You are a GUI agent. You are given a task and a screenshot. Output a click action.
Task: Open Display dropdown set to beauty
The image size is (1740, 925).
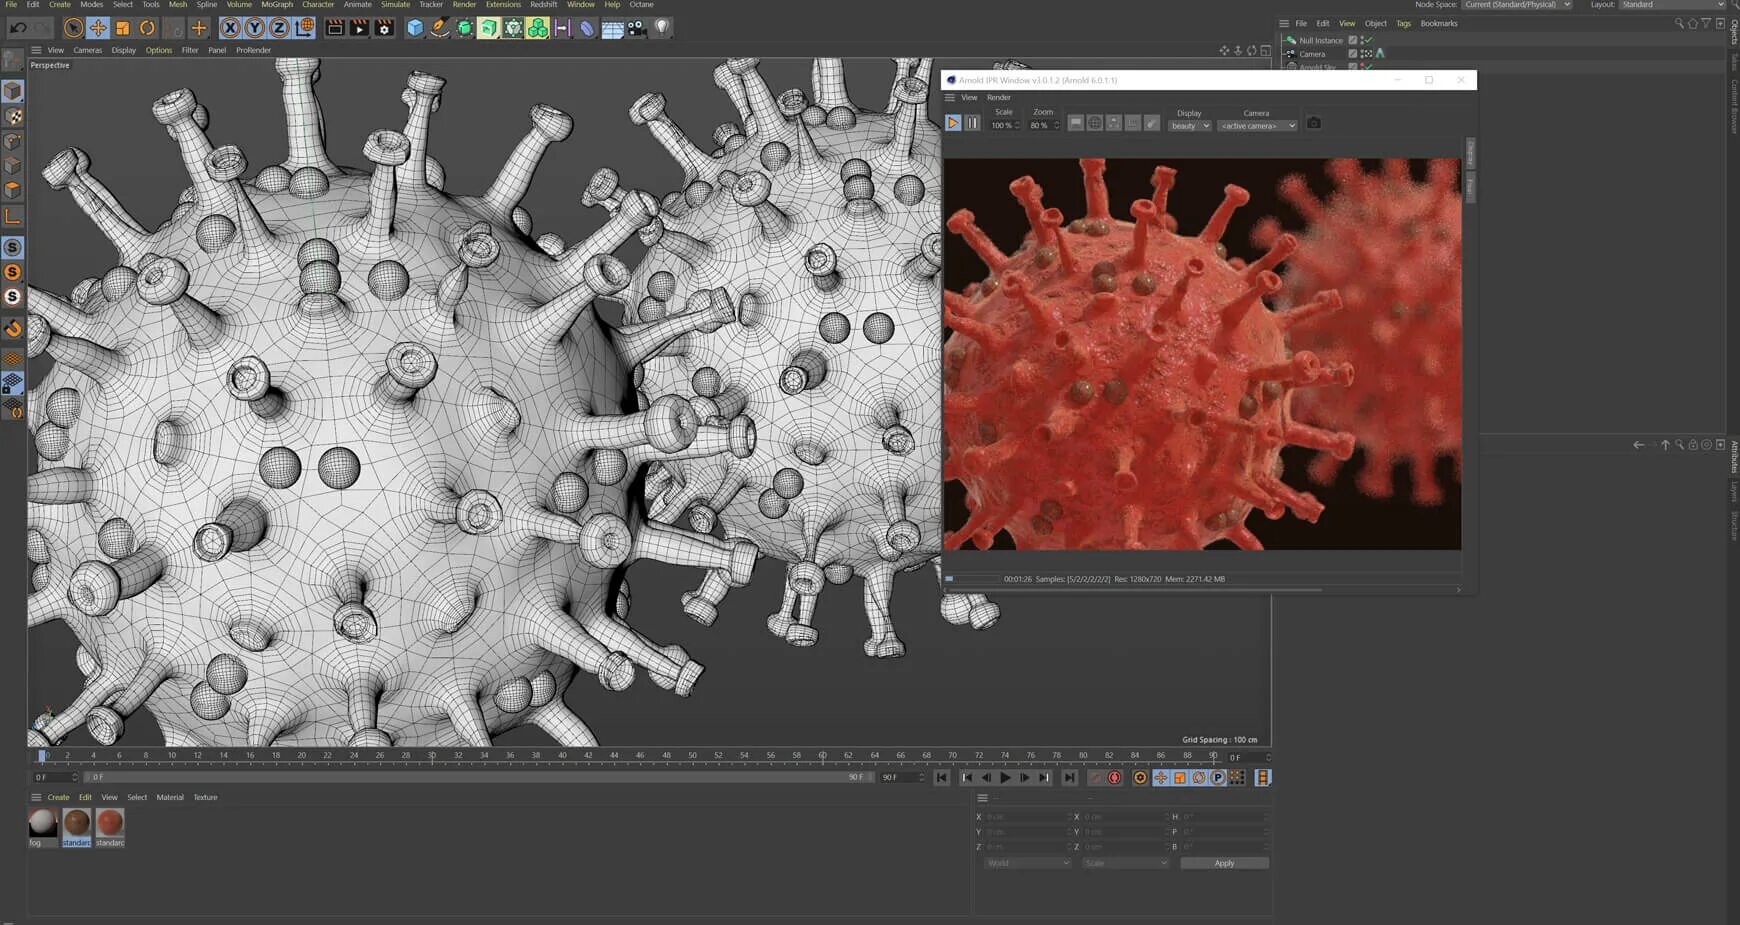(1190, 126)
